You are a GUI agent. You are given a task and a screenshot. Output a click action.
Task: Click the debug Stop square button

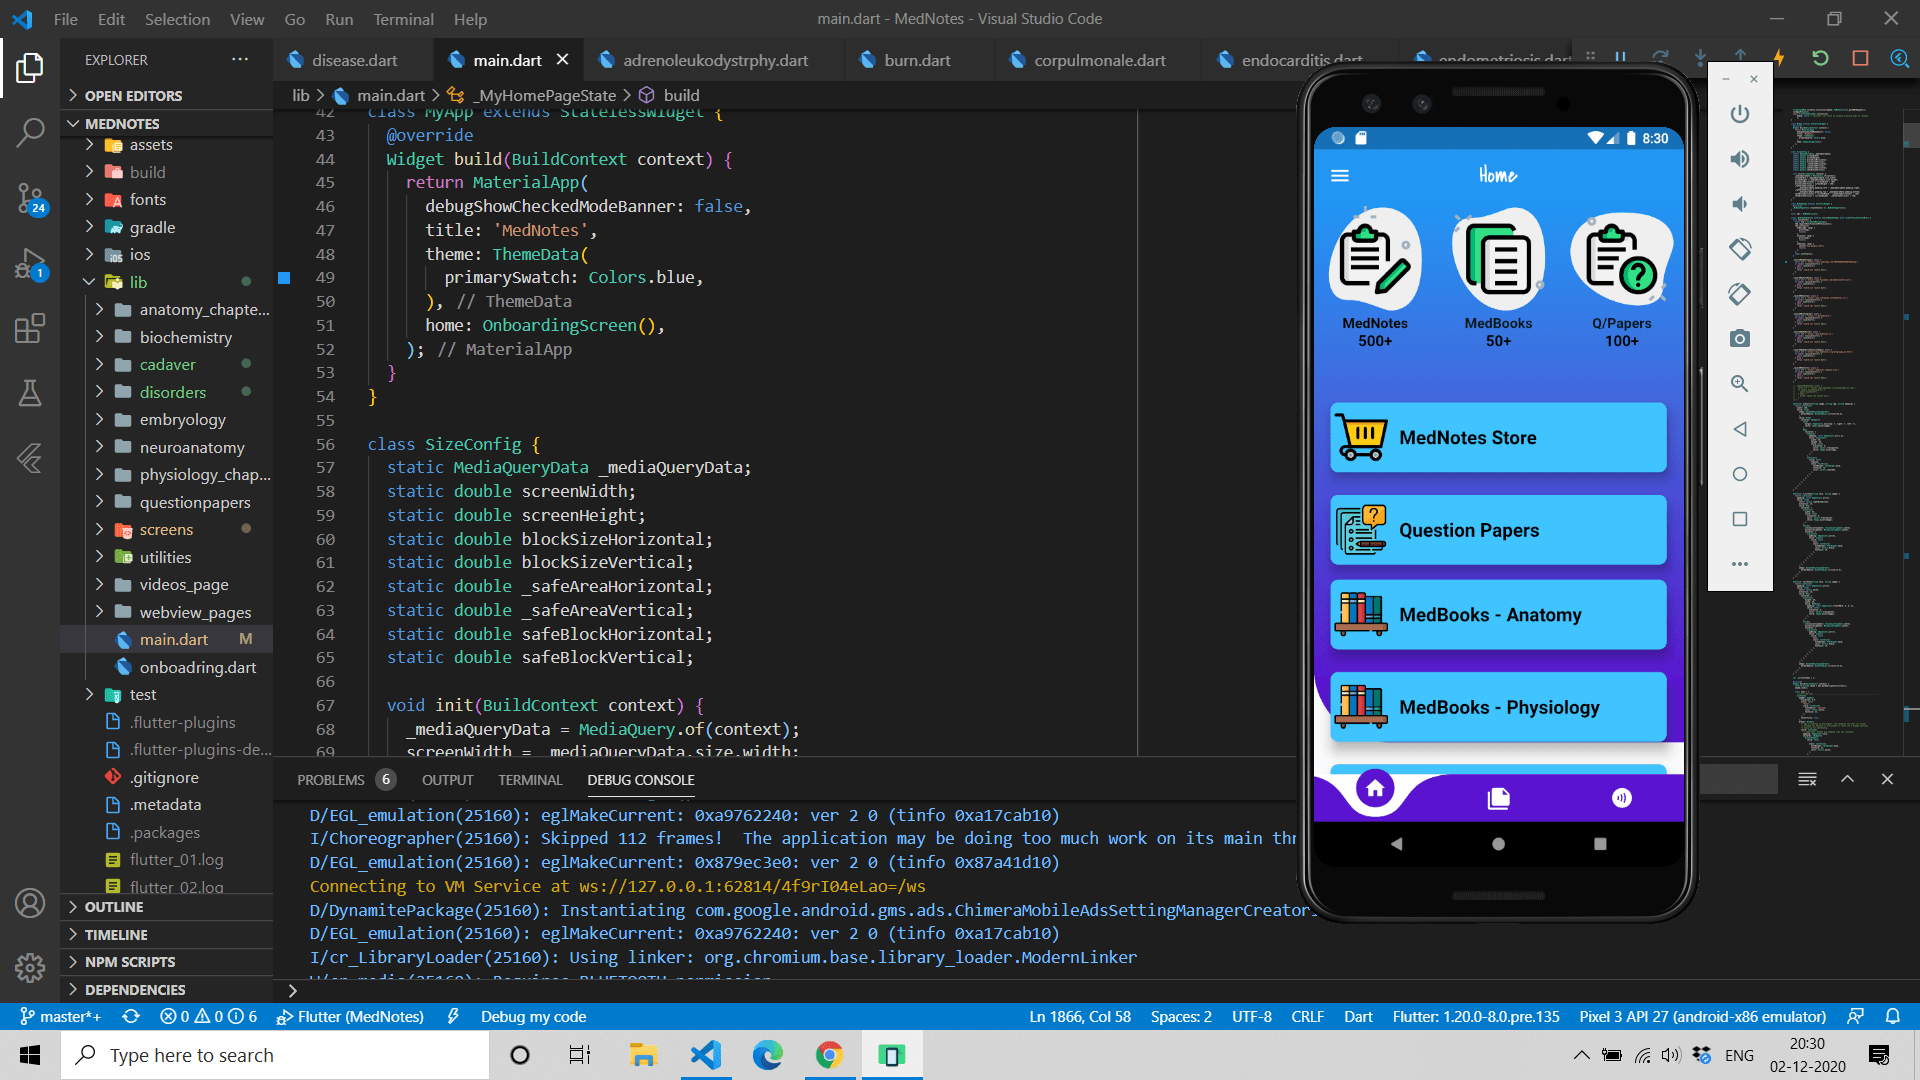1860,59
